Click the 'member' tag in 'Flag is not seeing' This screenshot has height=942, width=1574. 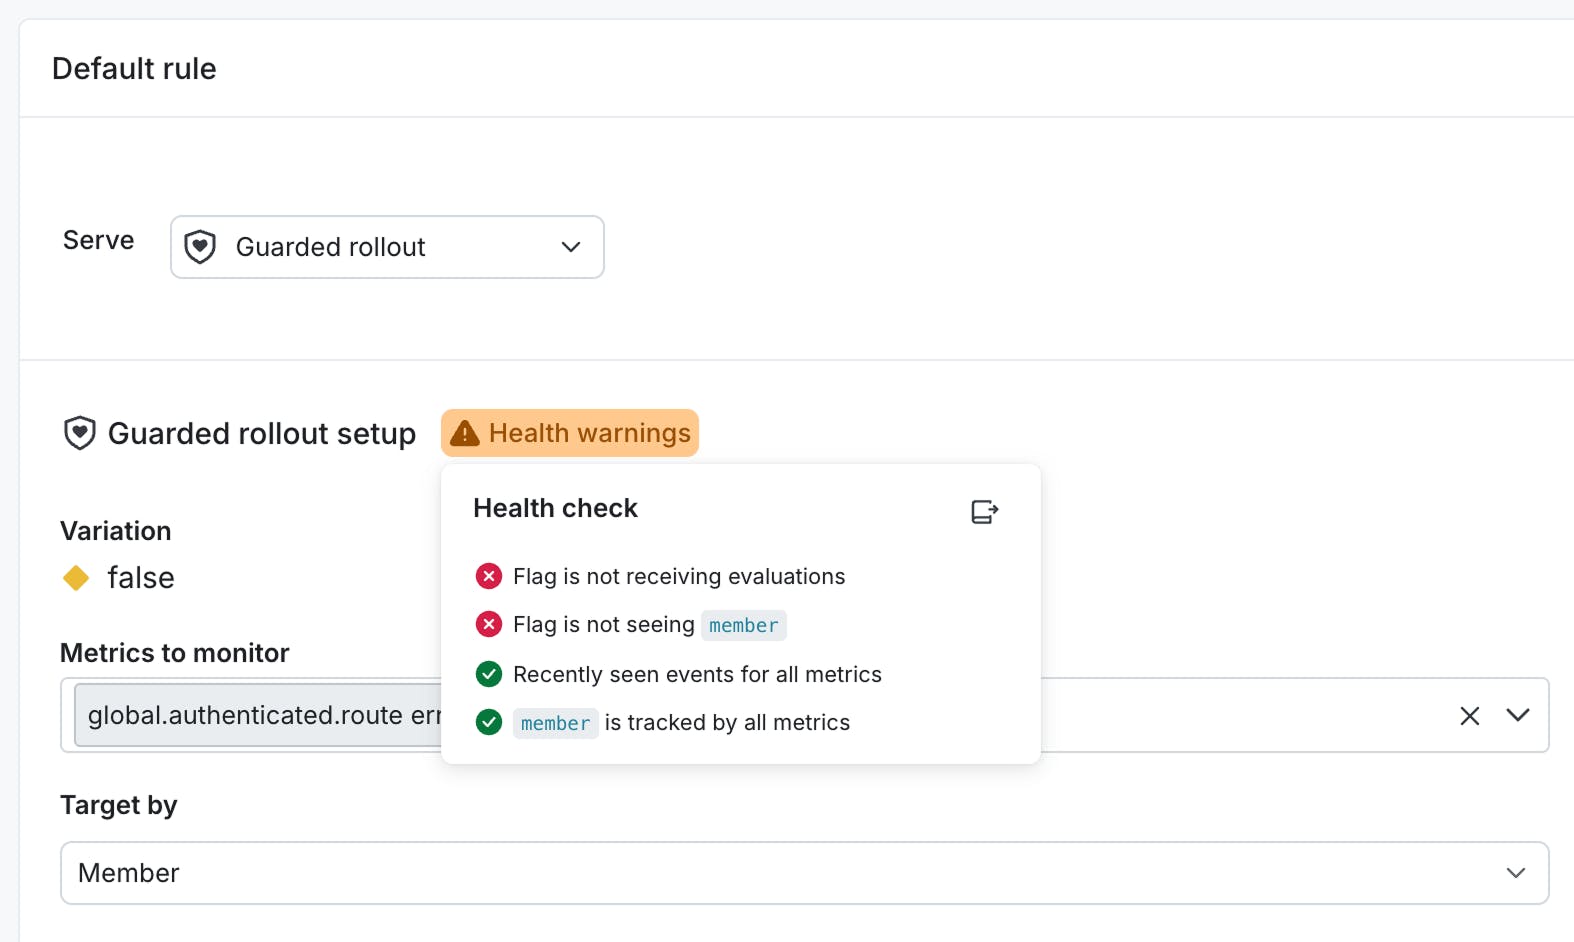pyautogui.click(x=743, y=625)
